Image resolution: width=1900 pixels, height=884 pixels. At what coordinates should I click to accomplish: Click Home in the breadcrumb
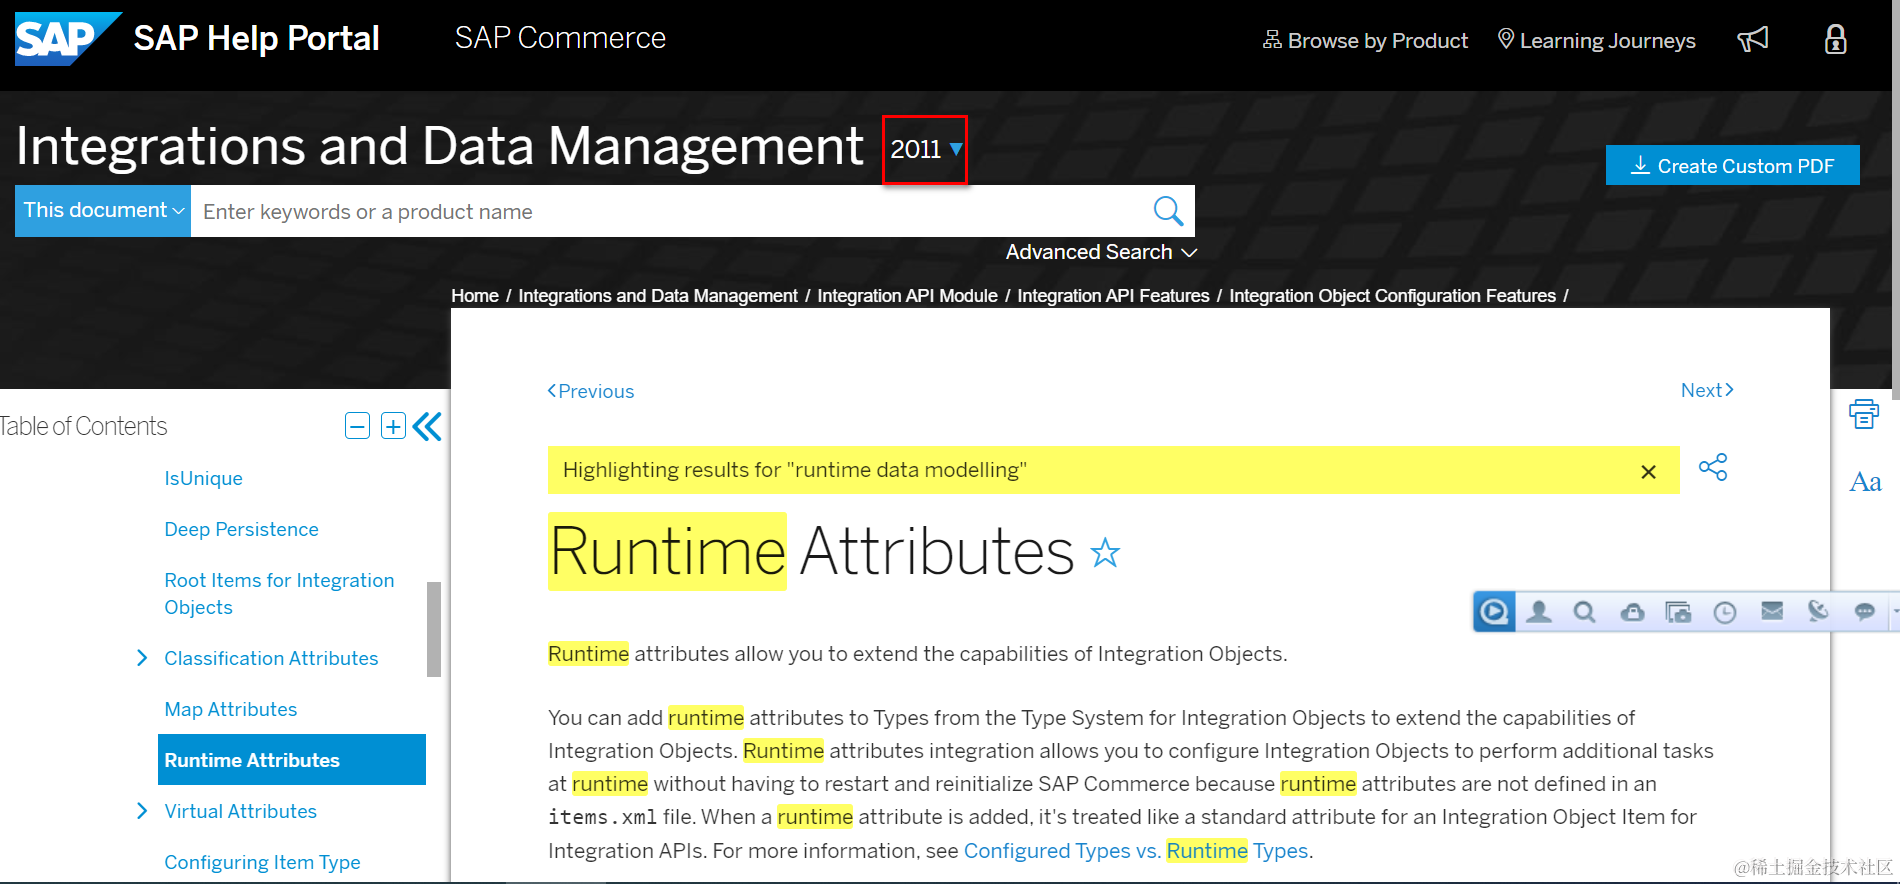475,296
